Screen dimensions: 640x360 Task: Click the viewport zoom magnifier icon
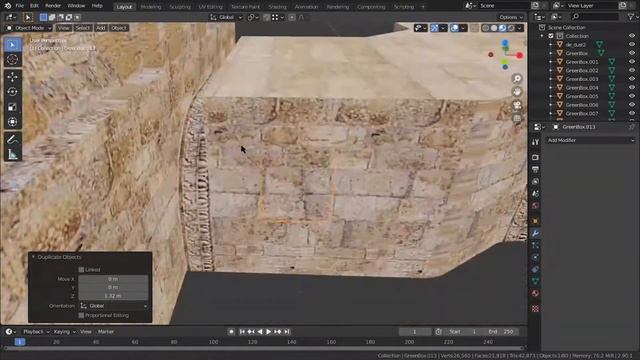tap(517, 78)
